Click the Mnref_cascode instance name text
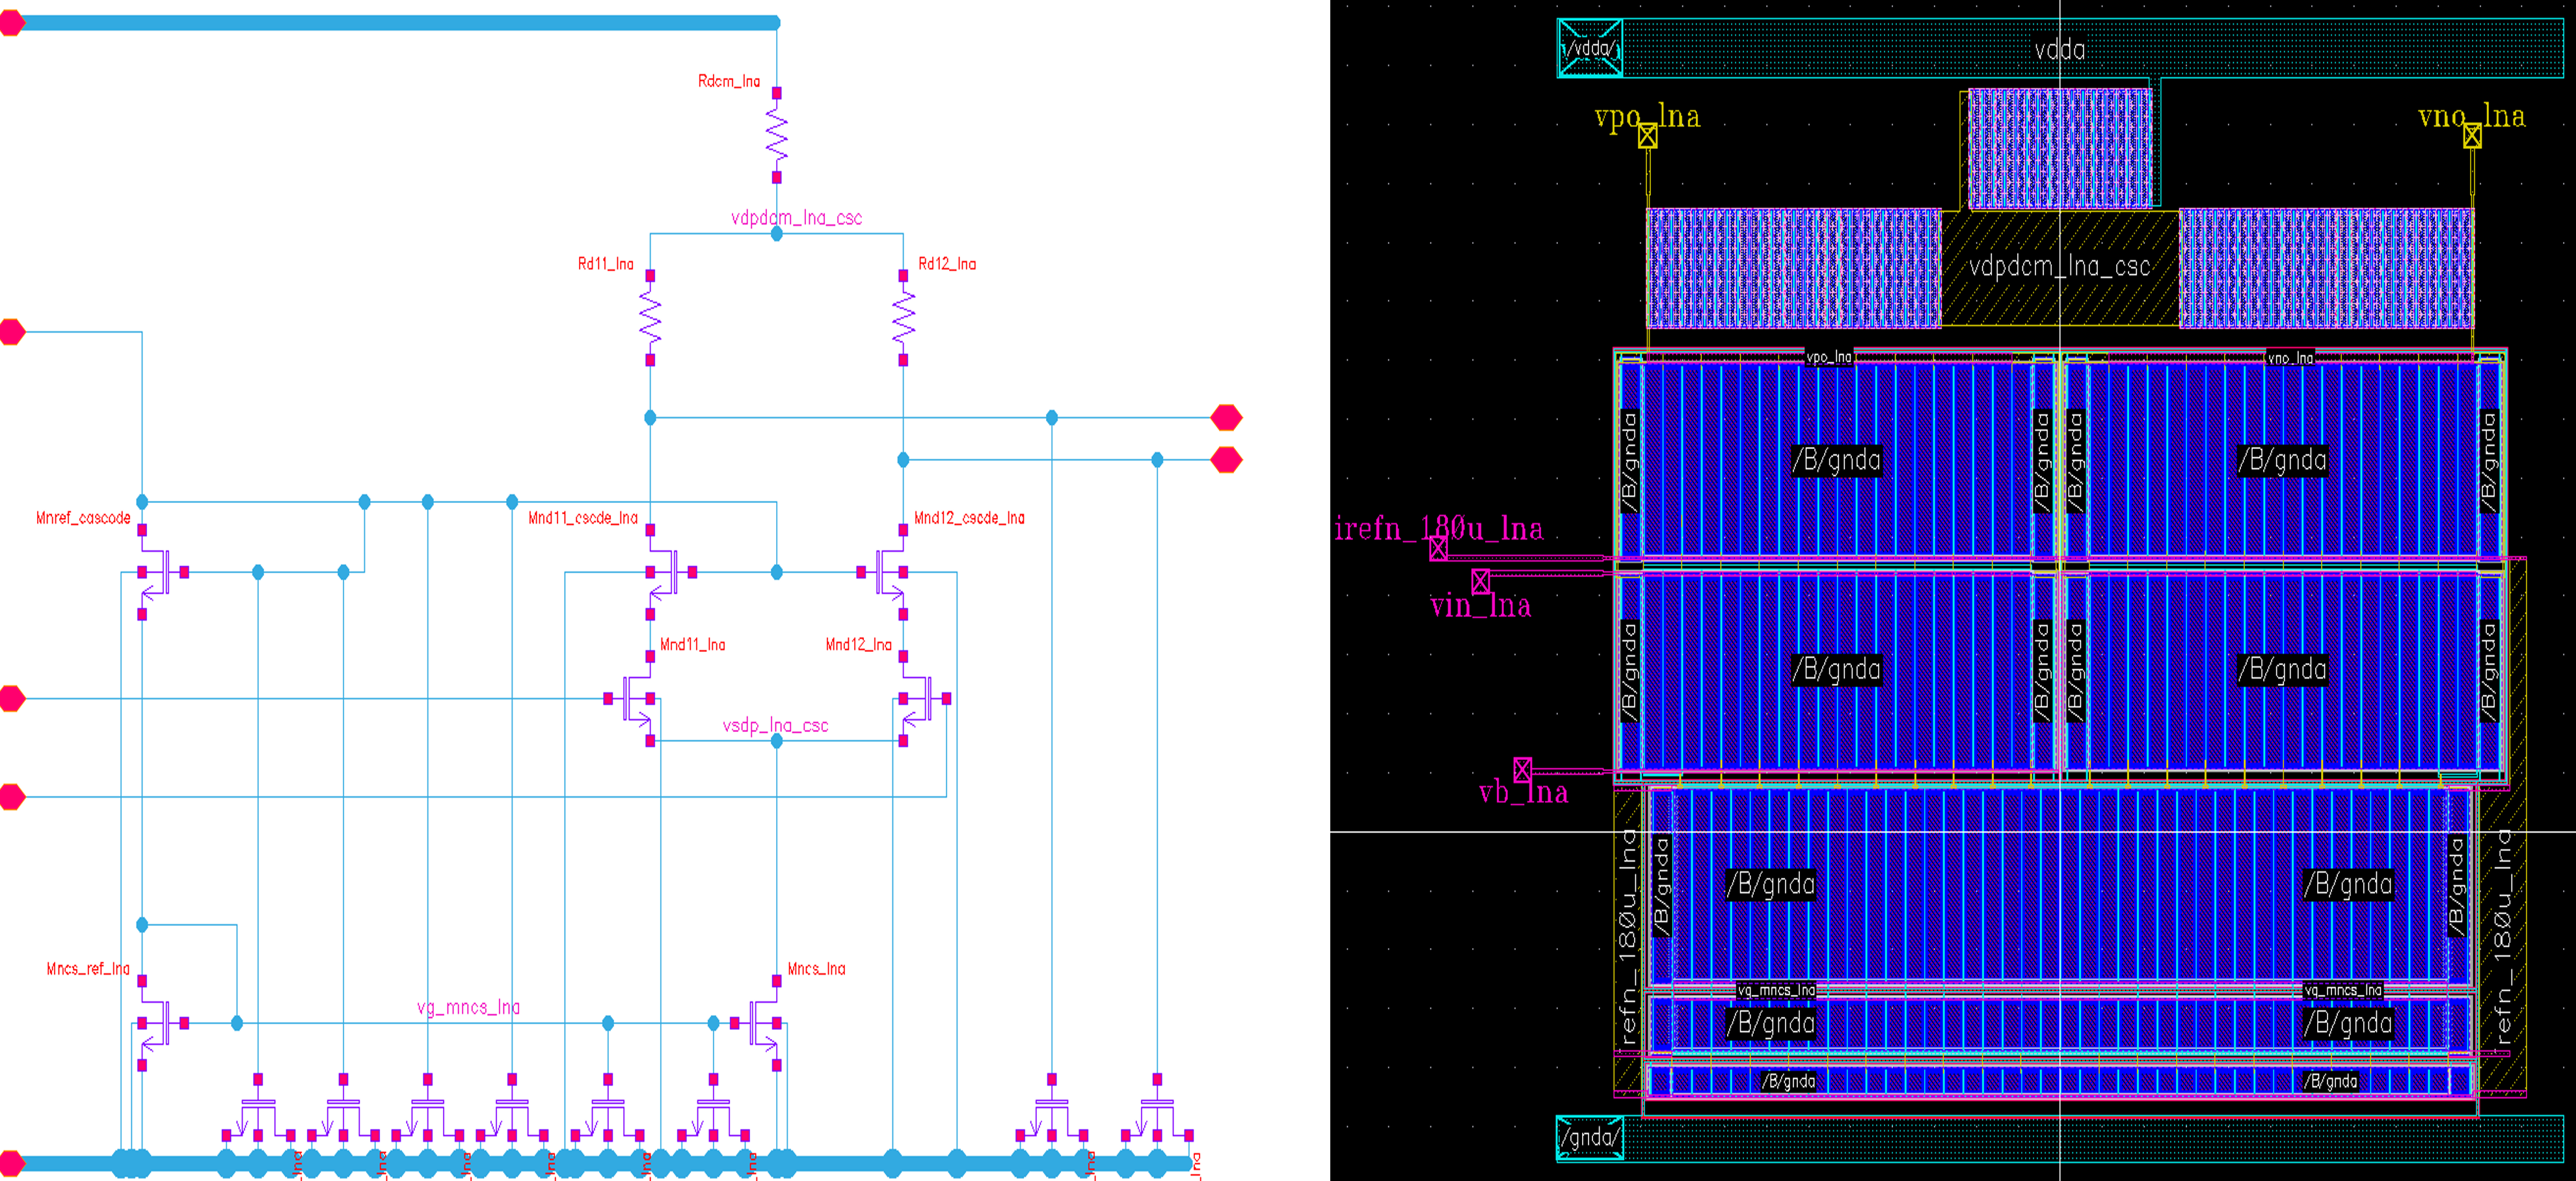 click(83, 518)
